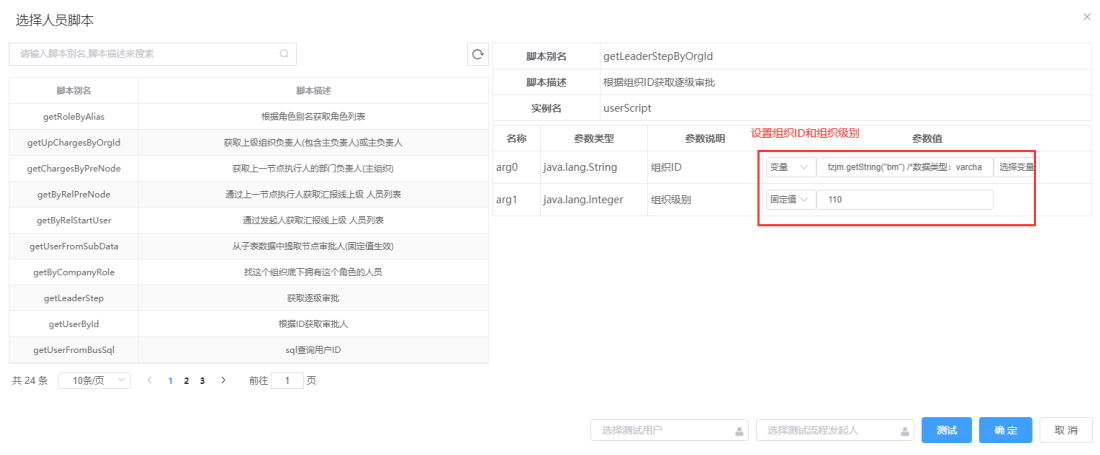This screenshot has width=1100, height=455.
Task: Click the user icon in 选择测试流程发起人 field
Action: (x=905, y=430)
